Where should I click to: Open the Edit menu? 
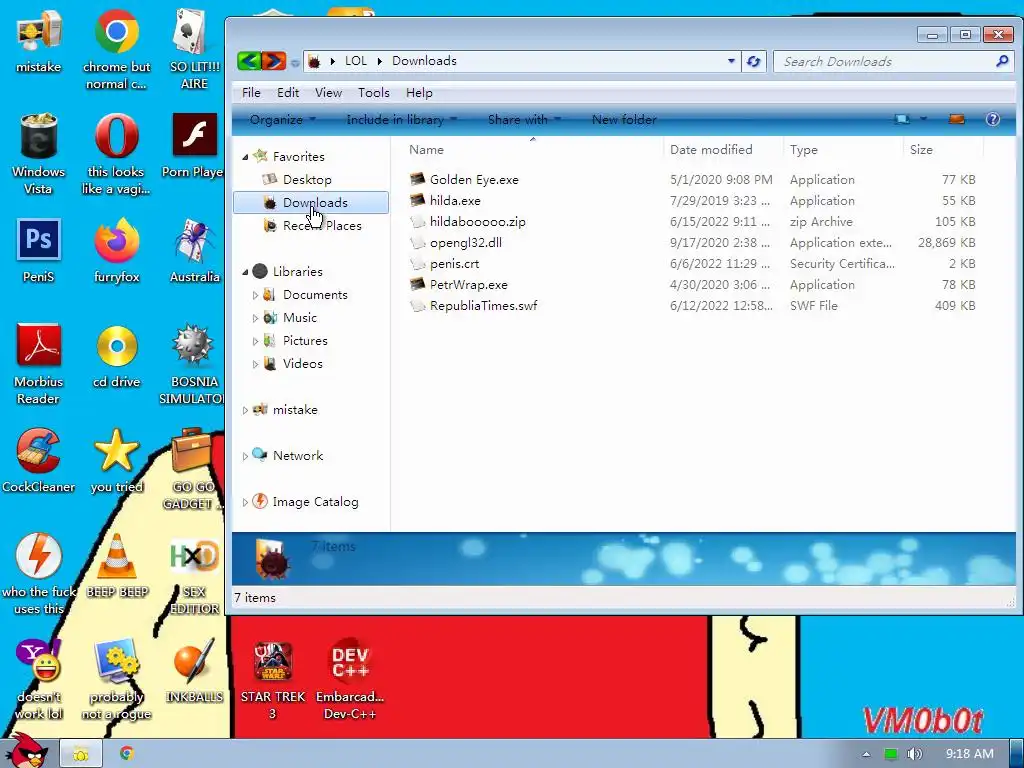coord(288,93)
